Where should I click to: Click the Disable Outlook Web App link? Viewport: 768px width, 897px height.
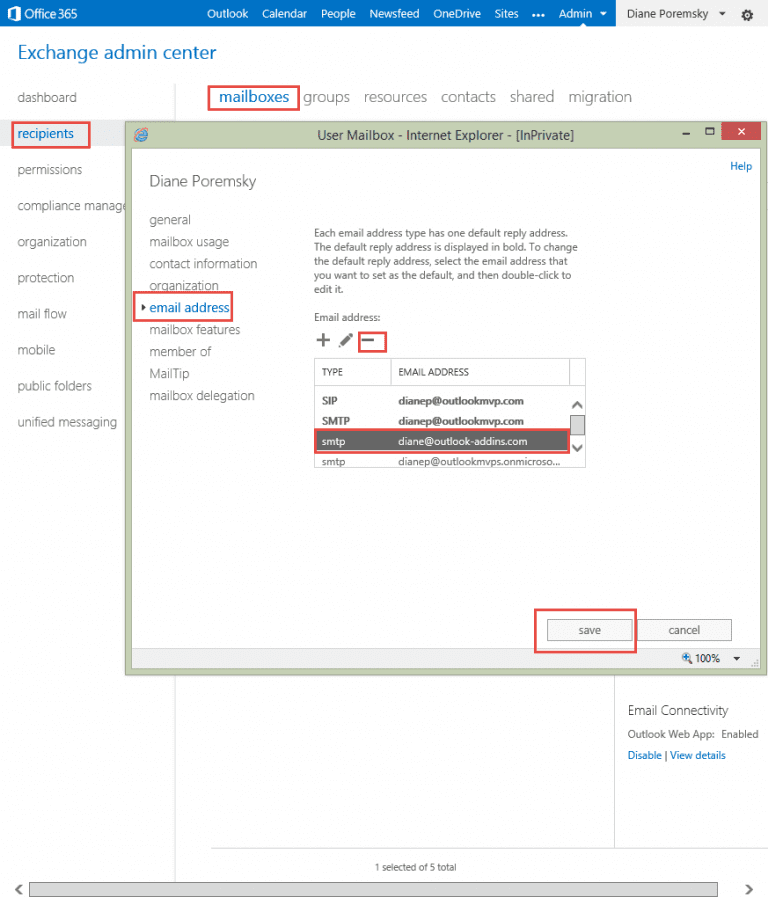click(644, 756)
